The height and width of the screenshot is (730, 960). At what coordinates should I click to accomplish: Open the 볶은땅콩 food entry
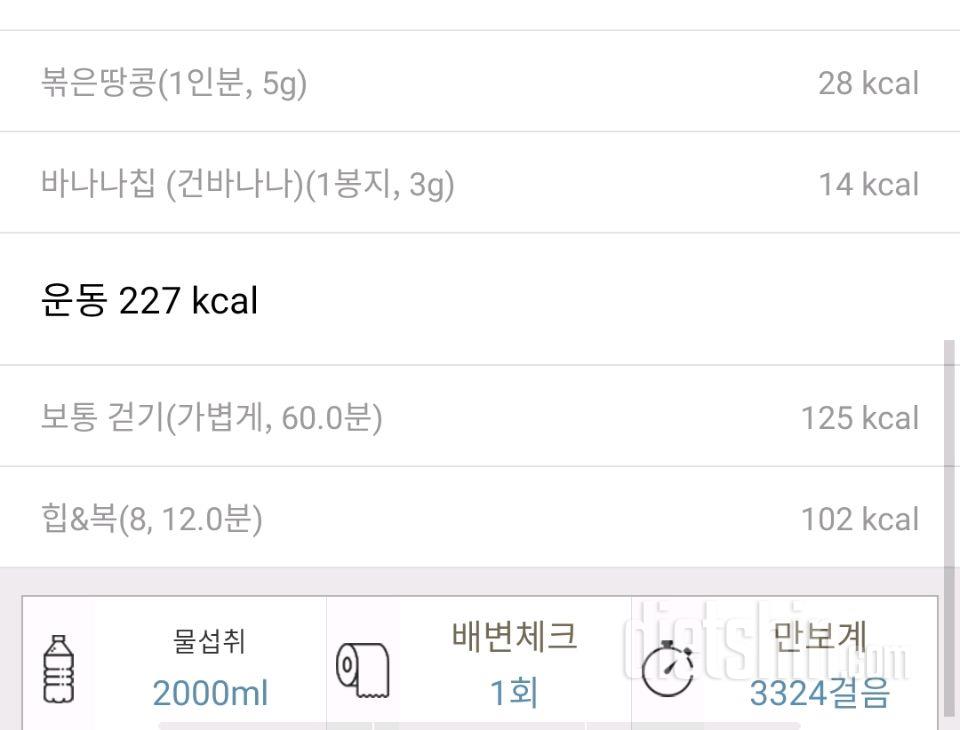click(174, 82)
